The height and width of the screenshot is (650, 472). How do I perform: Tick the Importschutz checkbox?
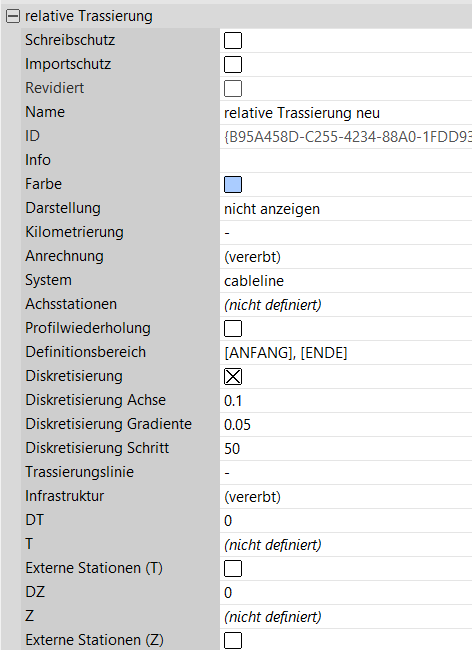[x=233, y=65]
